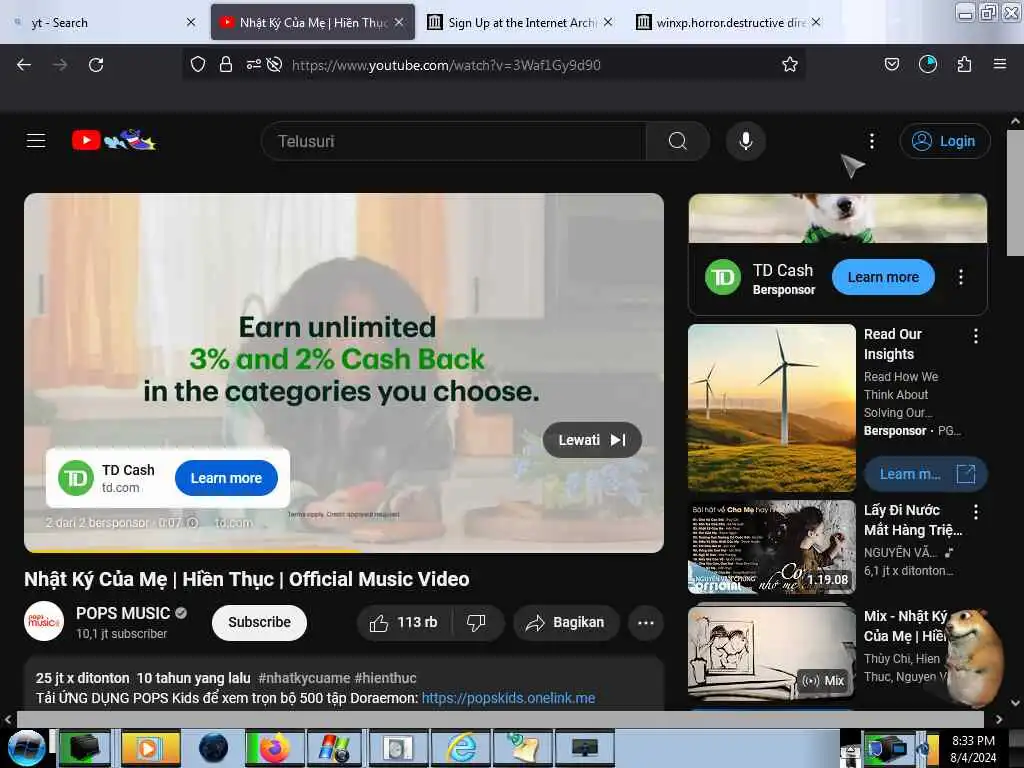Open the popskids.onelink.me link

click(508, 698)
